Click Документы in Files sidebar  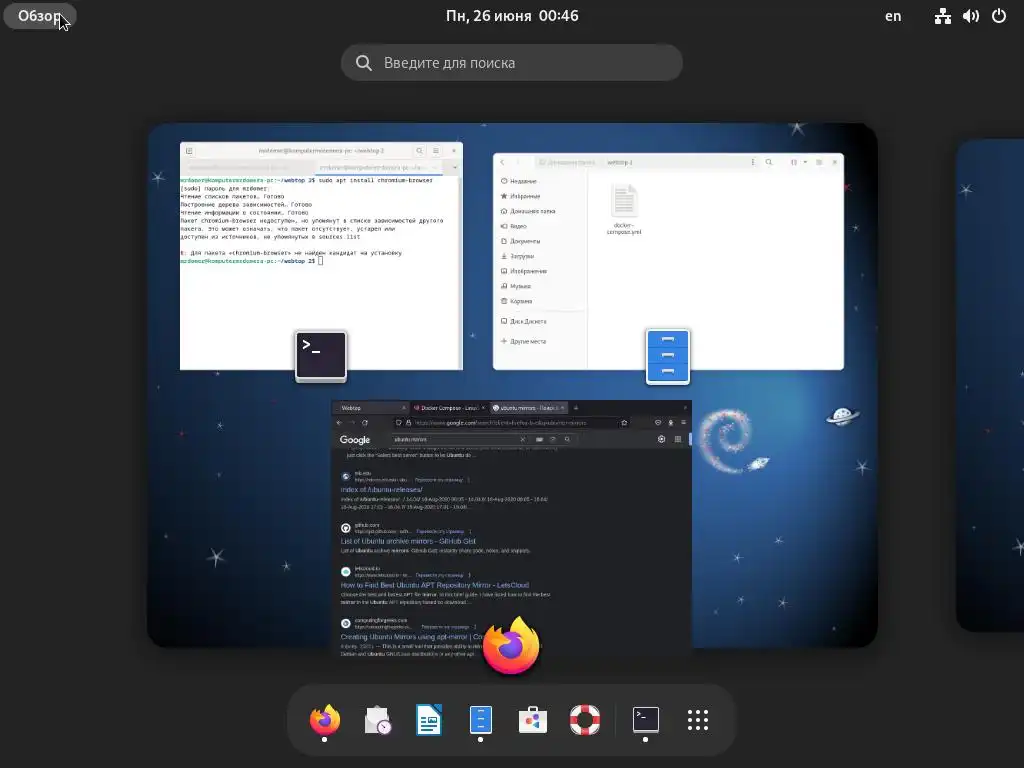pyautogui.click(x=524, y=241)
